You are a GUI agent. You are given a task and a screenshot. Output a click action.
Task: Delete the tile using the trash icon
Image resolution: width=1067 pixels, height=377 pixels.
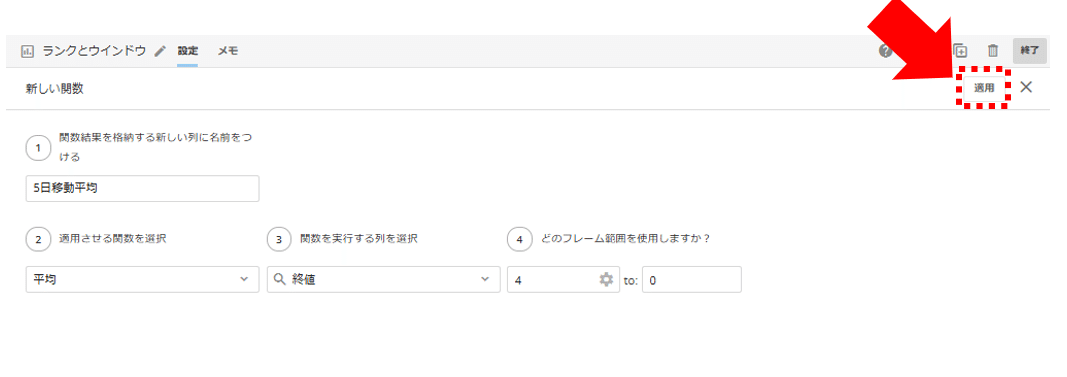click(993, 51)
